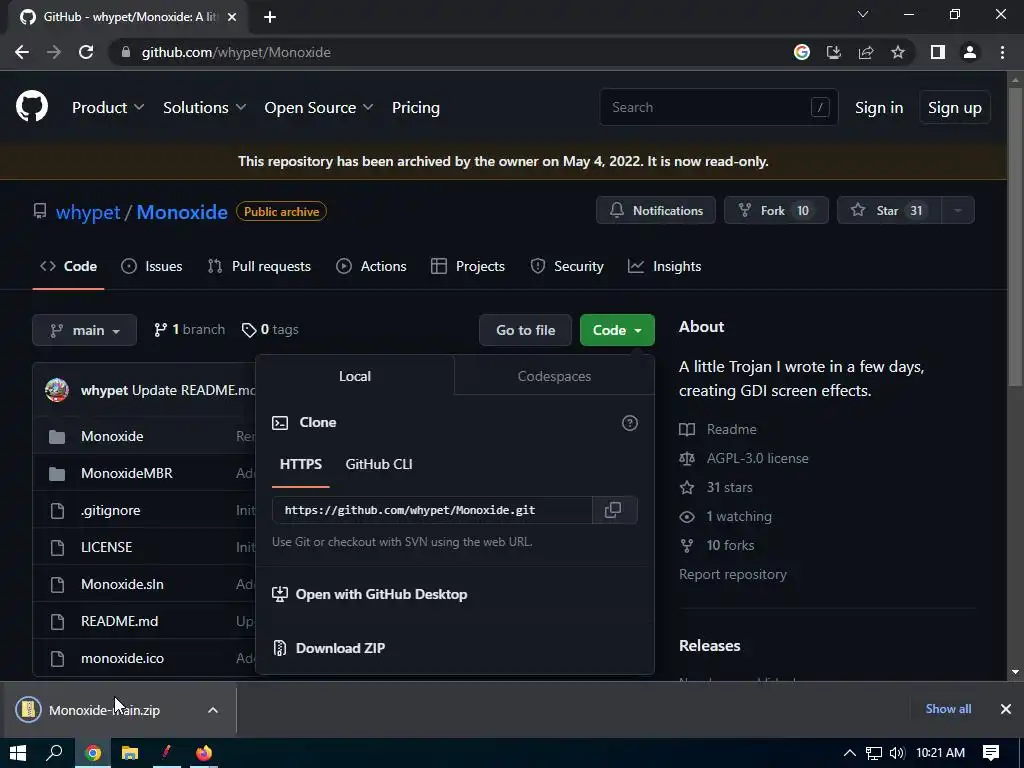
Task: Open the Monoxide.sln file
Action: [x=122, y=584]
